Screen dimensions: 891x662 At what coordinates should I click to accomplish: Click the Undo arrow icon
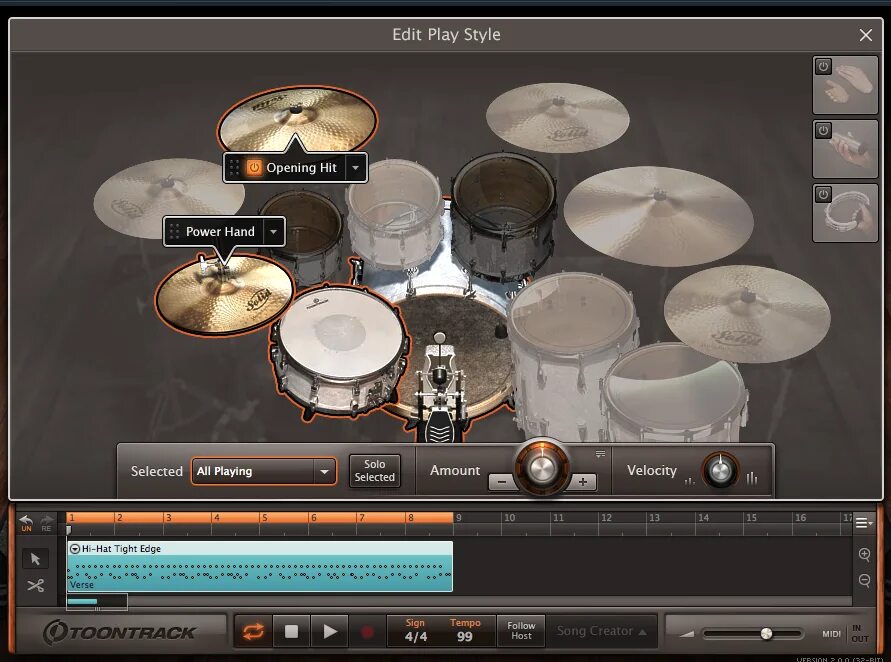click(24, 518)
